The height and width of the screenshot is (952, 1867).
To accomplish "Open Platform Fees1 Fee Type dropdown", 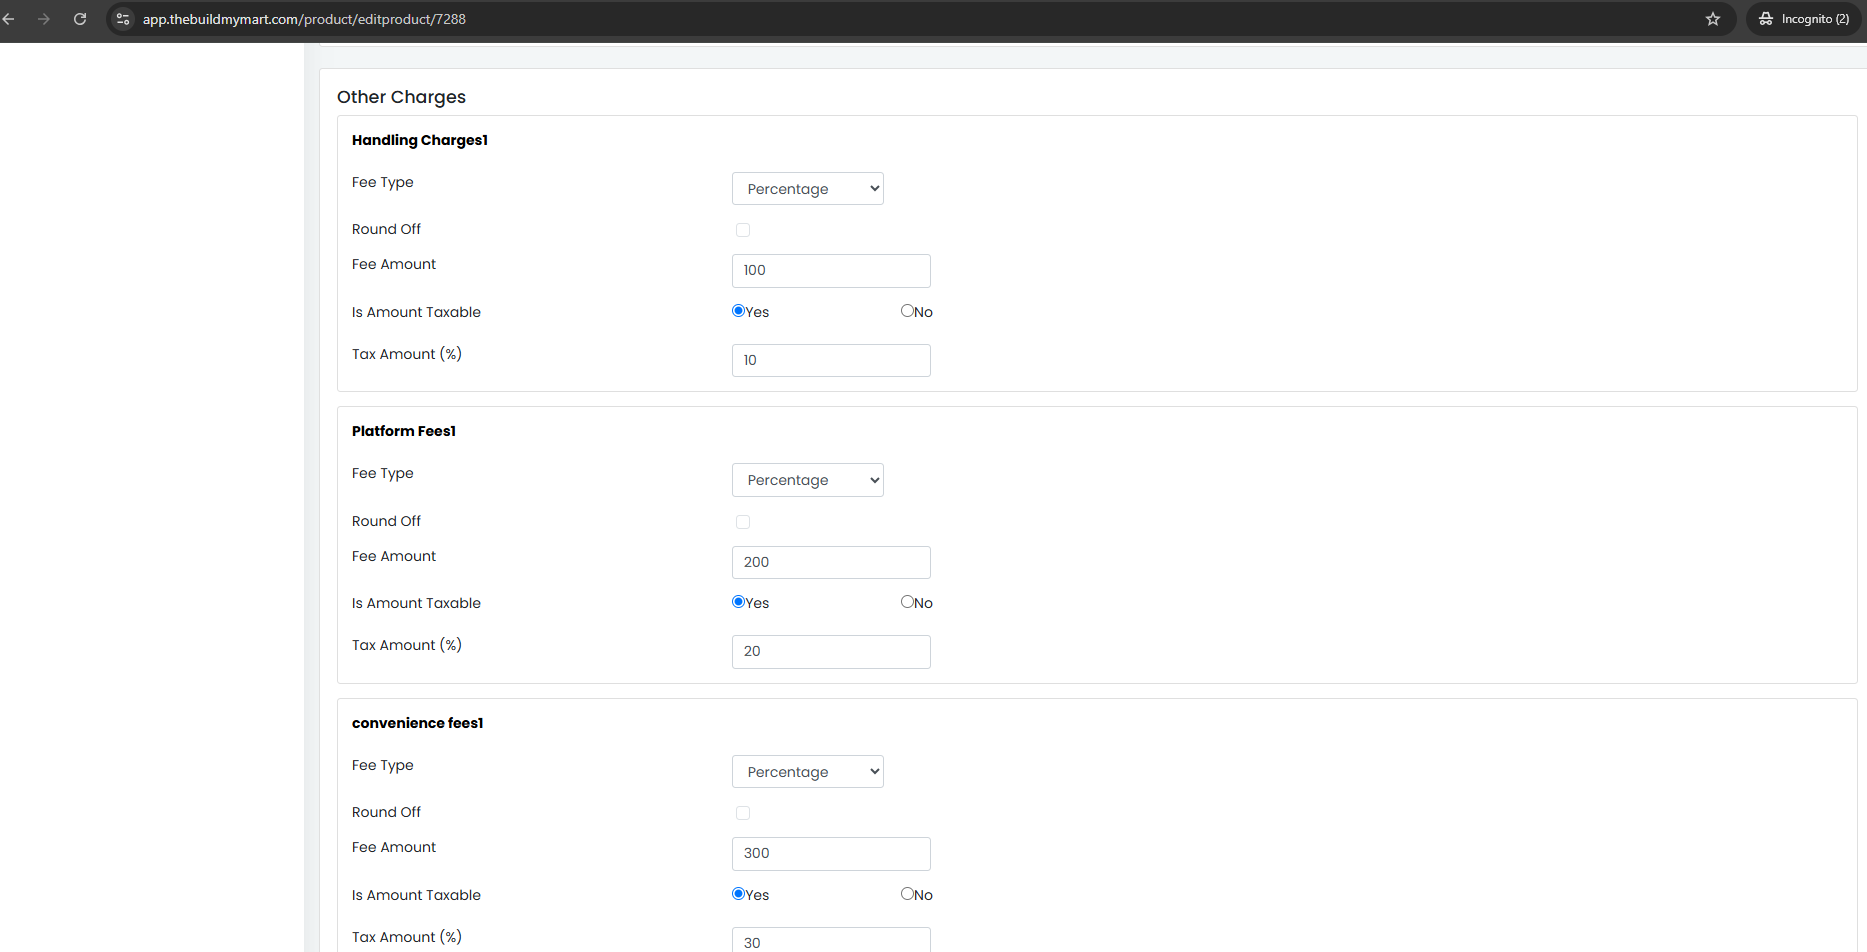I will coord(808,480).
